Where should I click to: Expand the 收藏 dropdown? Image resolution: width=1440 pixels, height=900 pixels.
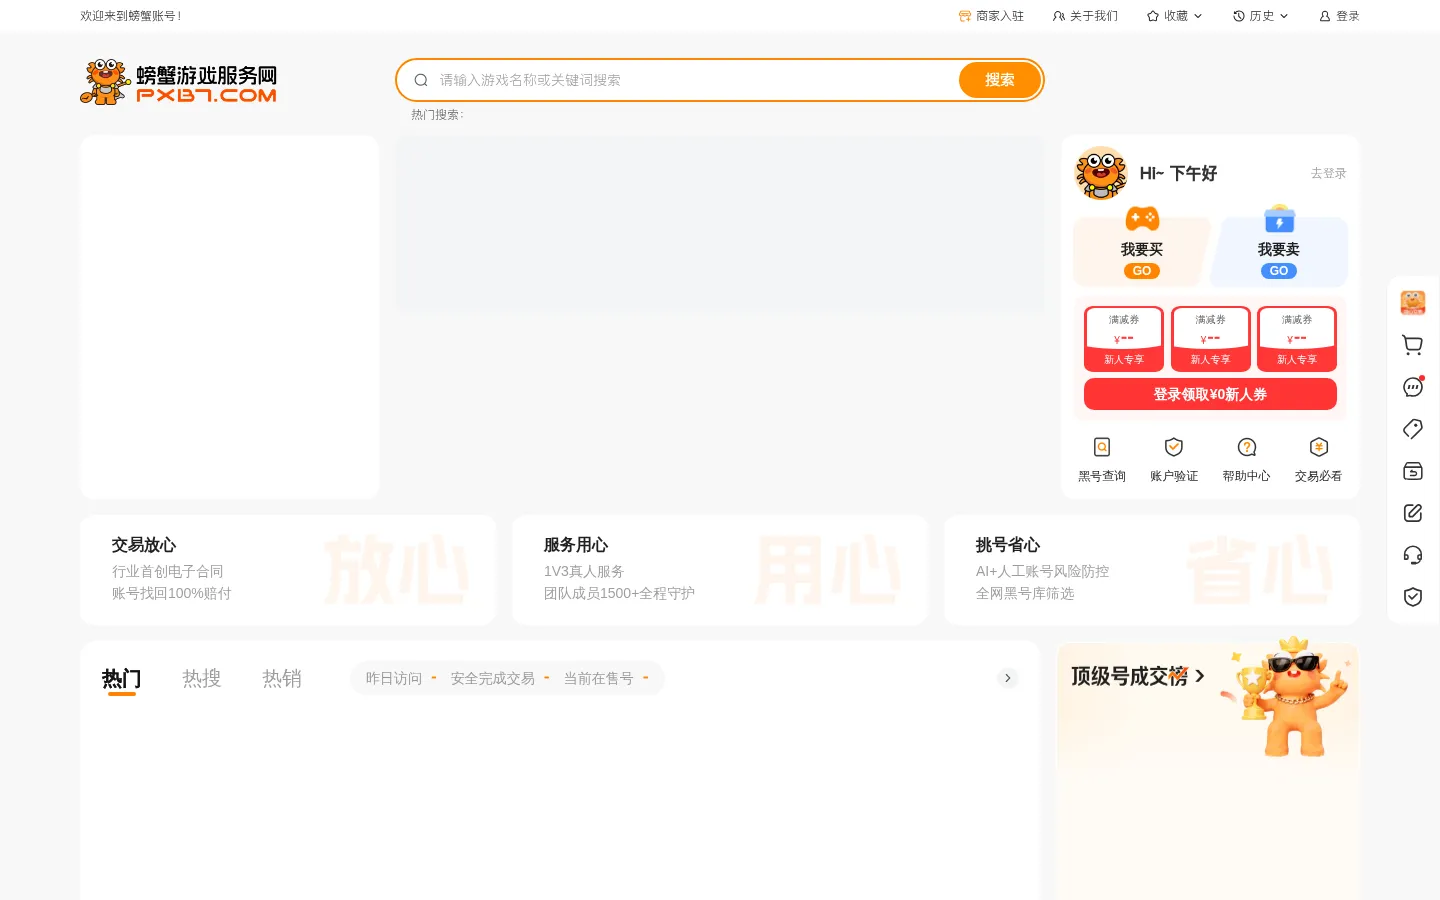1174,16
